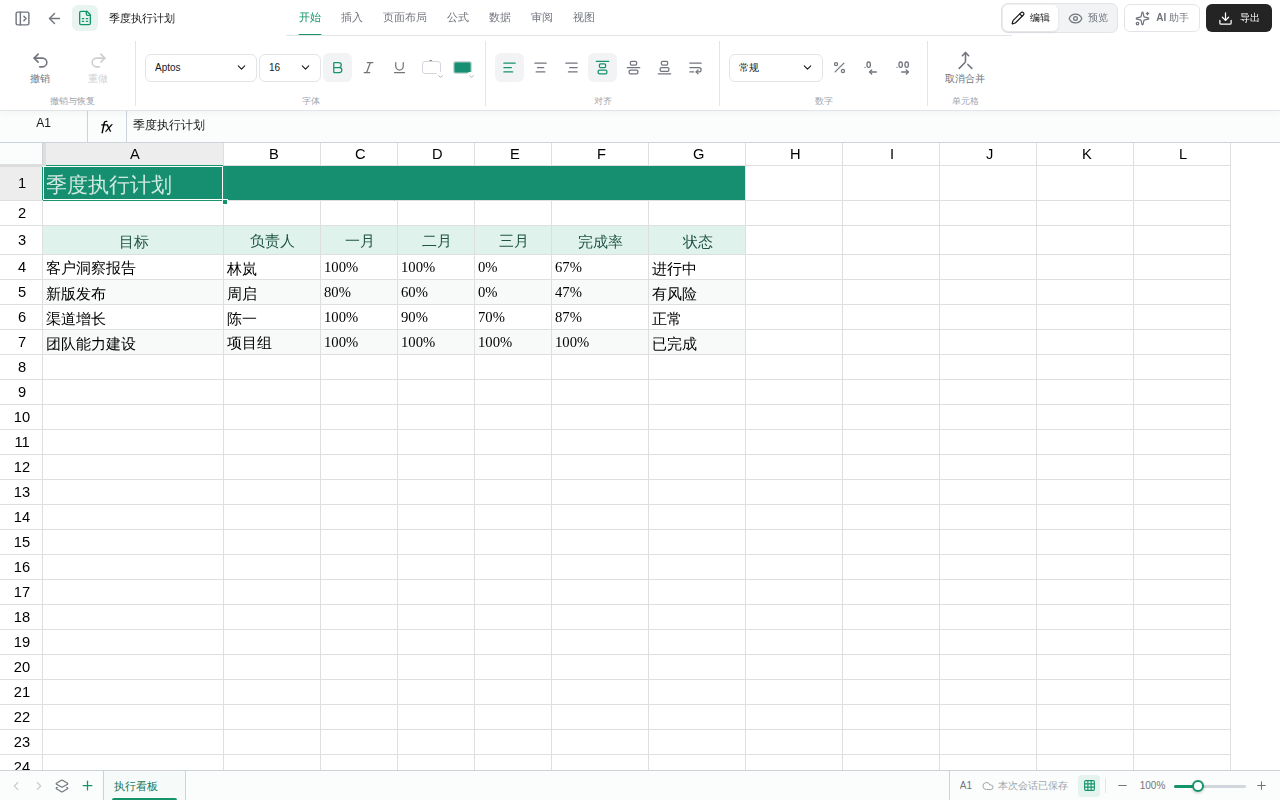
Task: Open the font size 16 dropdown
Action: (x=290, y=68)
